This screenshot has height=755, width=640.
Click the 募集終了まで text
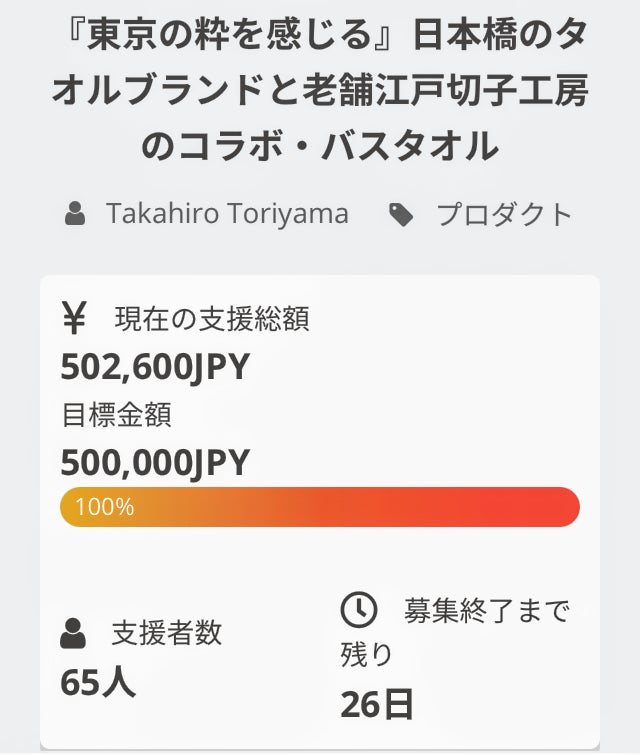pos(486,609)
